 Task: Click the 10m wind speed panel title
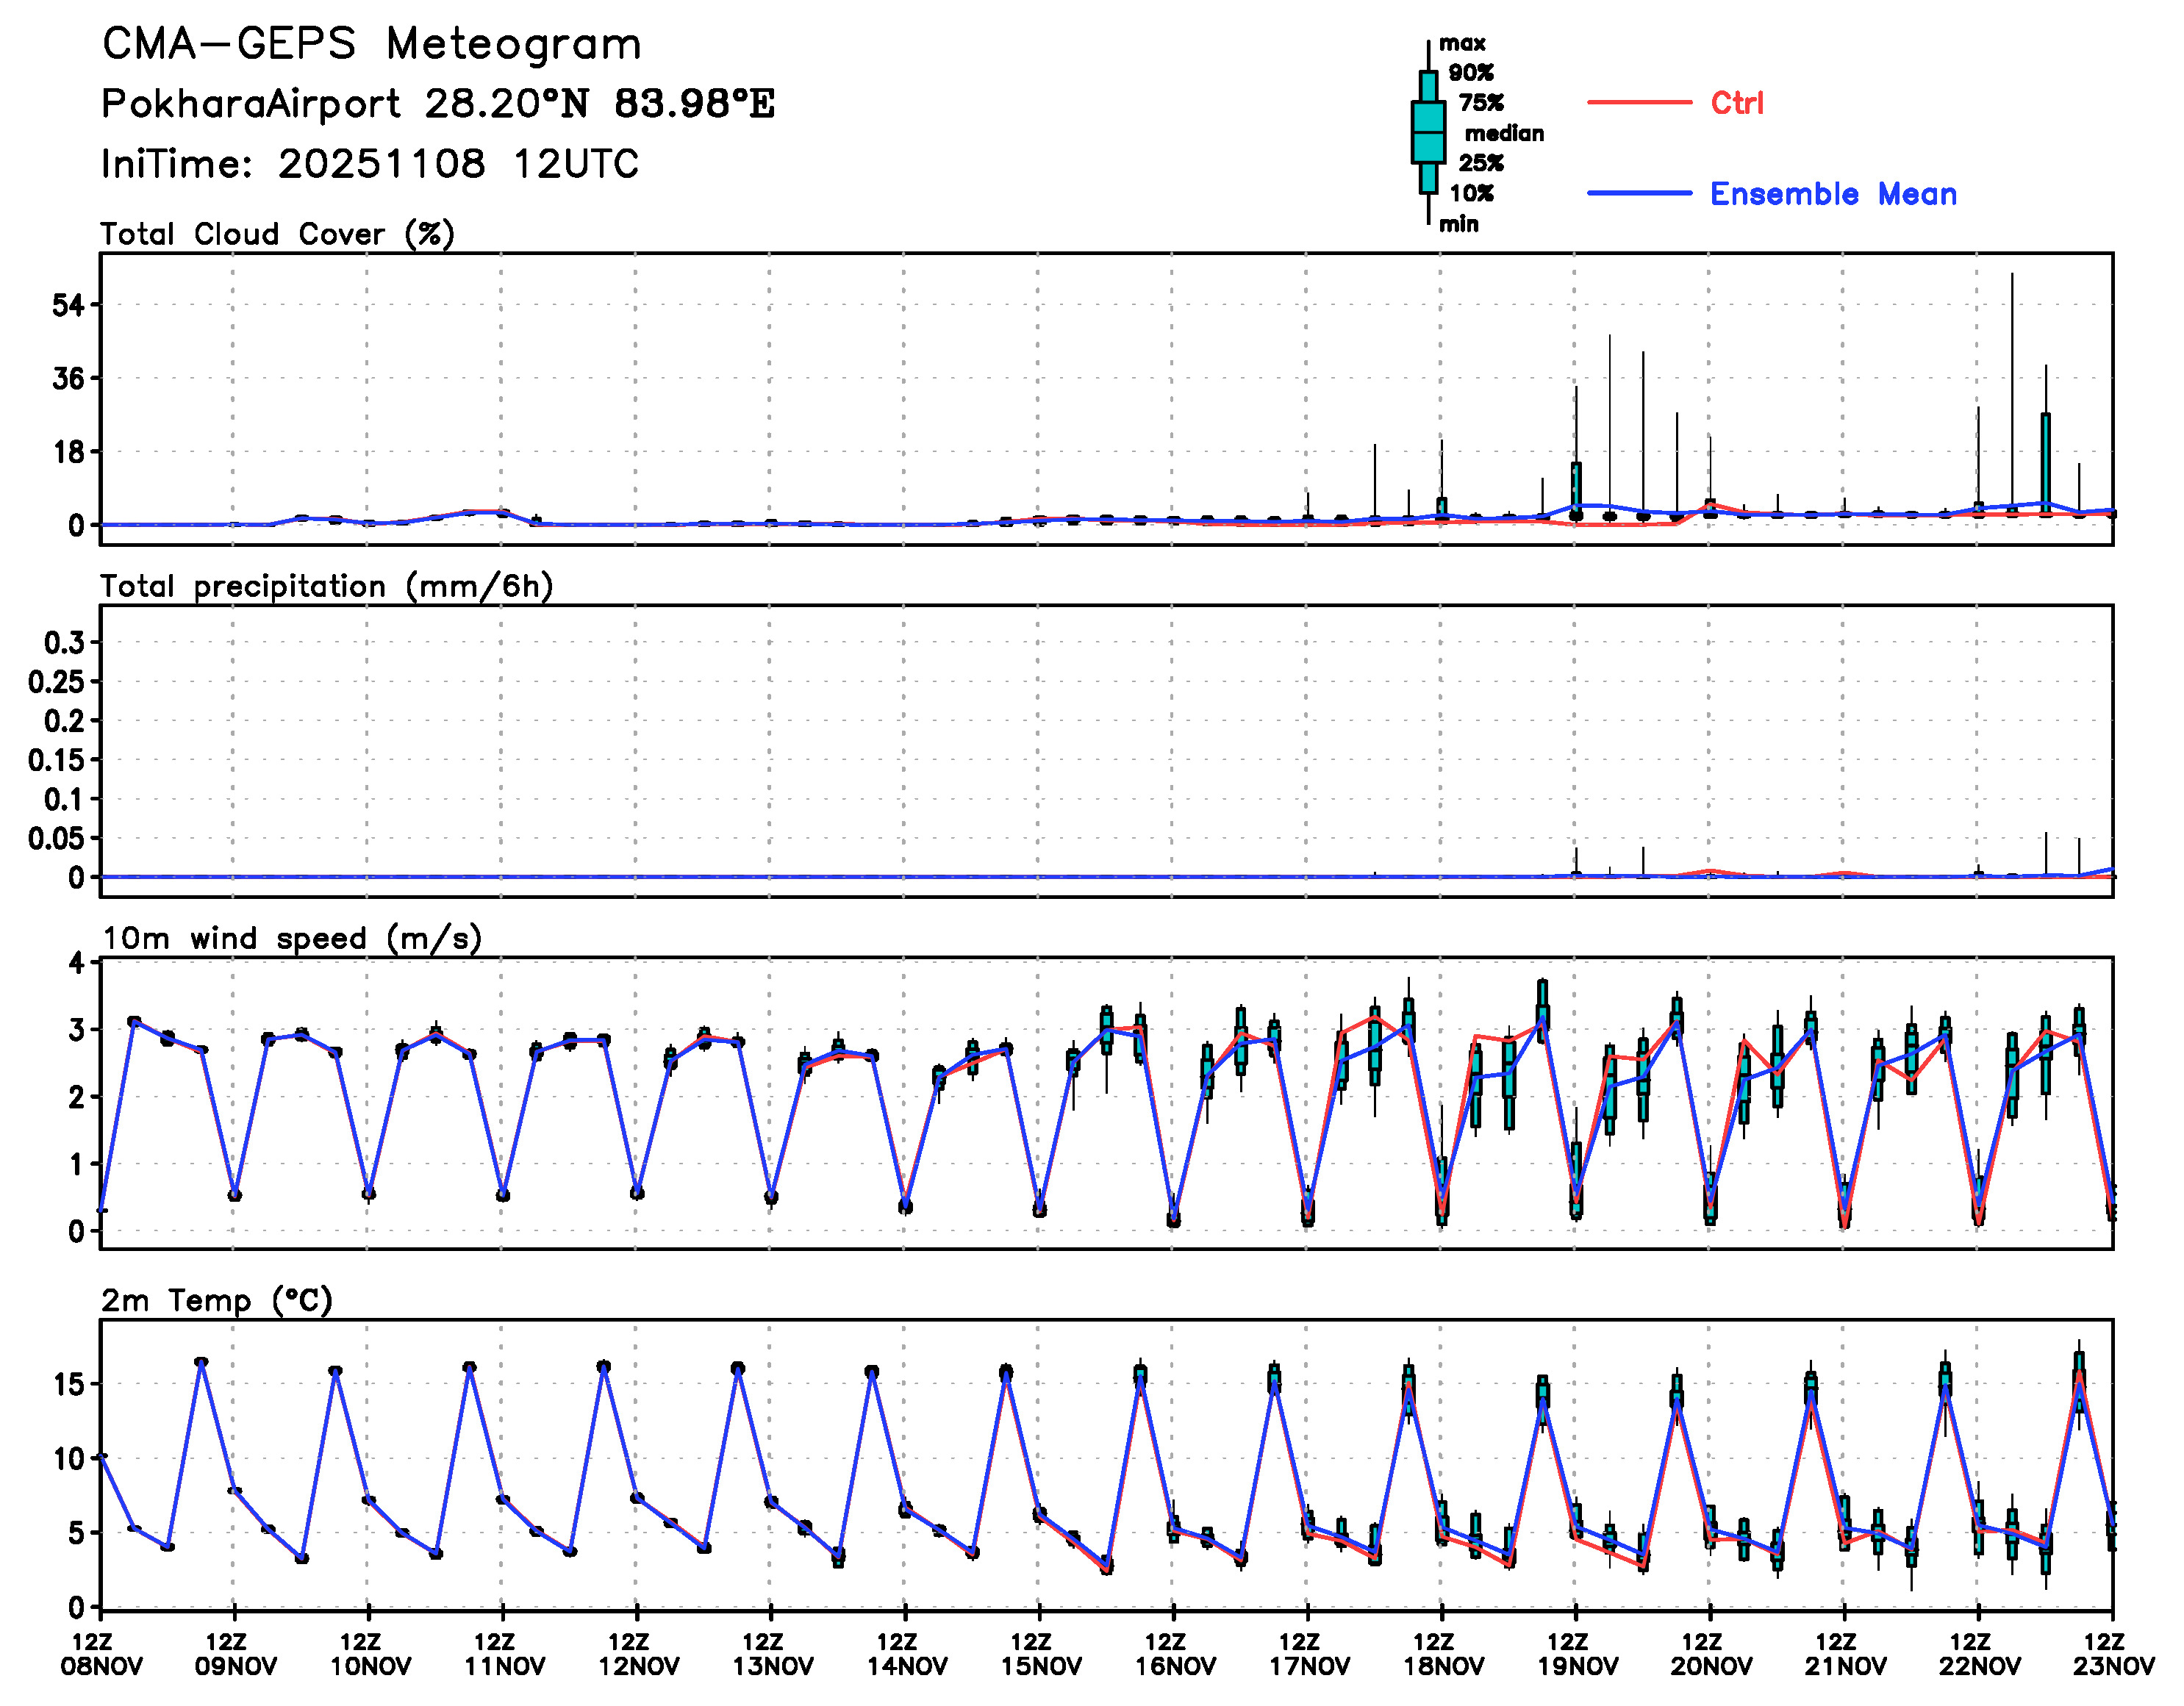coord(291,938)
